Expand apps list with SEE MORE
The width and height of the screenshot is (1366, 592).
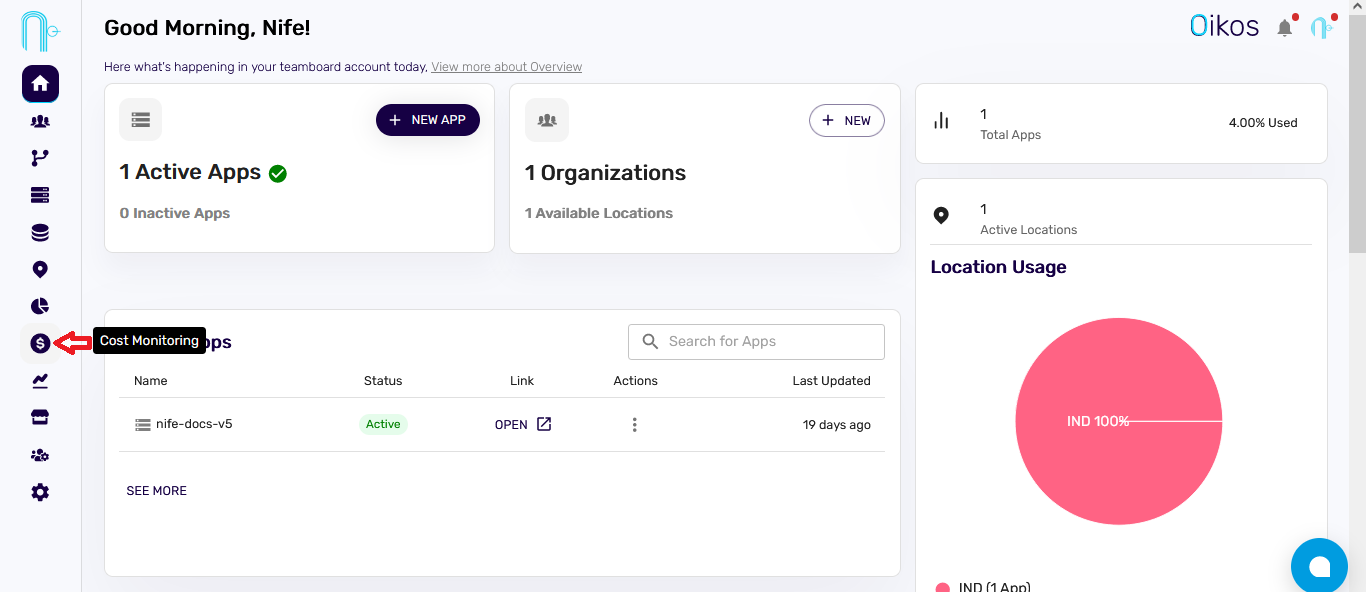pyautogui.click(x=156, y=490)
